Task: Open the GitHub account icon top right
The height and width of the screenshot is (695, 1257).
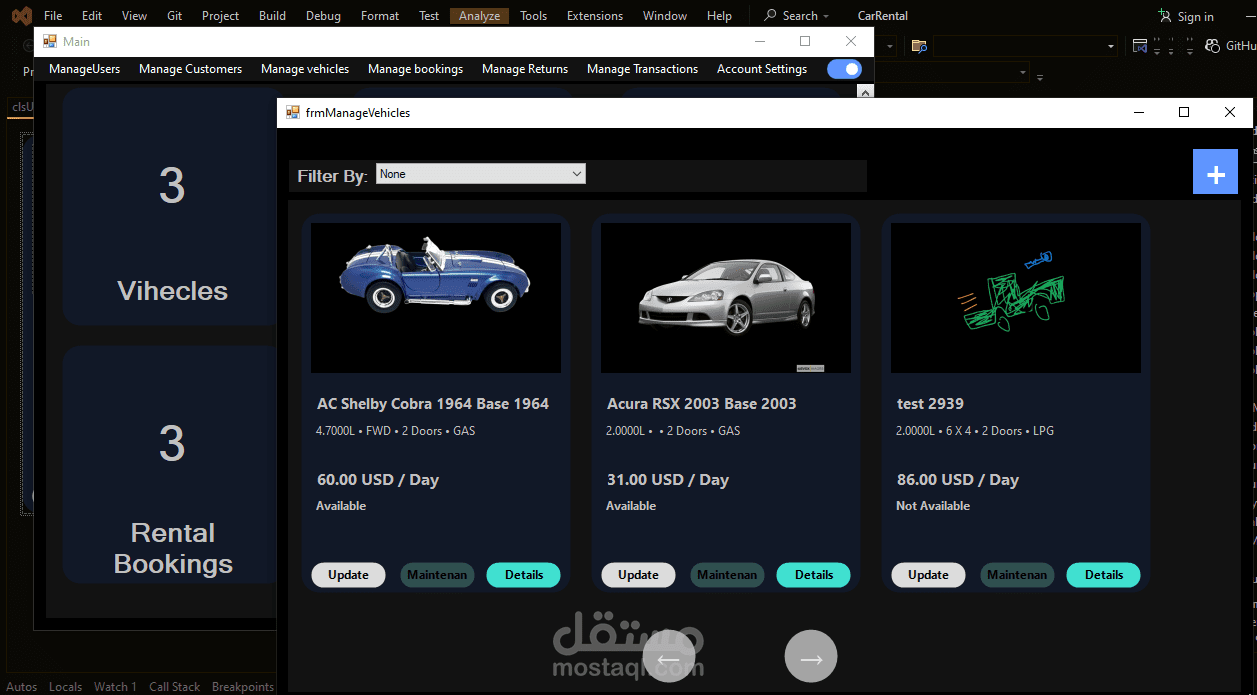Action: (x=1213, y=44)
